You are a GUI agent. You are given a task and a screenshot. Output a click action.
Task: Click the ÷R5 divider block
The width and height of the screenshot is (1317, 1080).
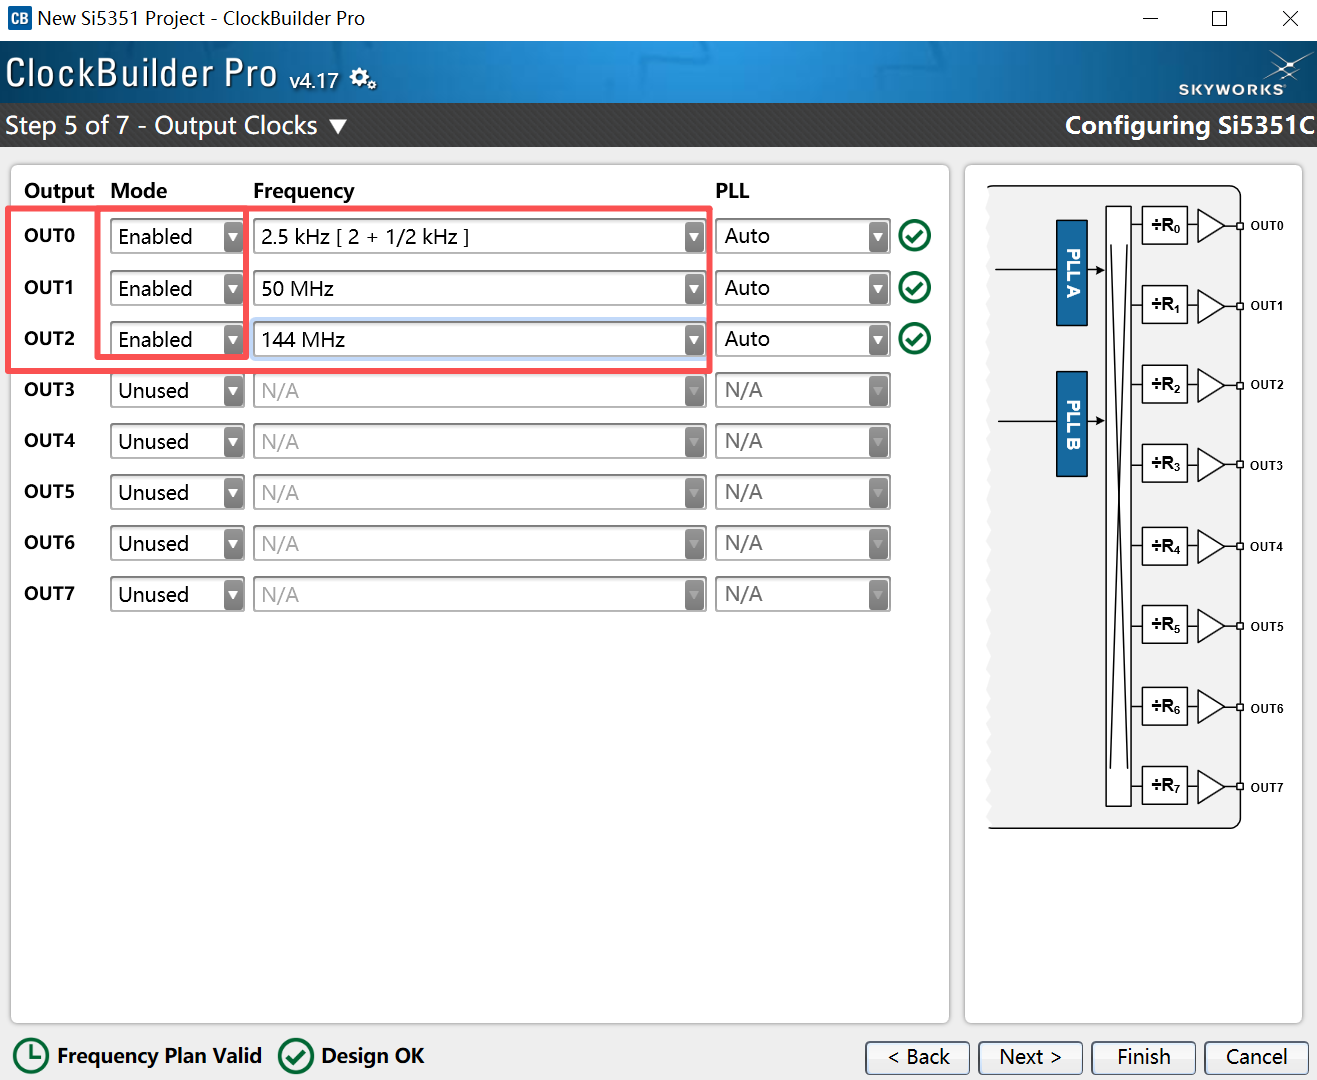1165,626
